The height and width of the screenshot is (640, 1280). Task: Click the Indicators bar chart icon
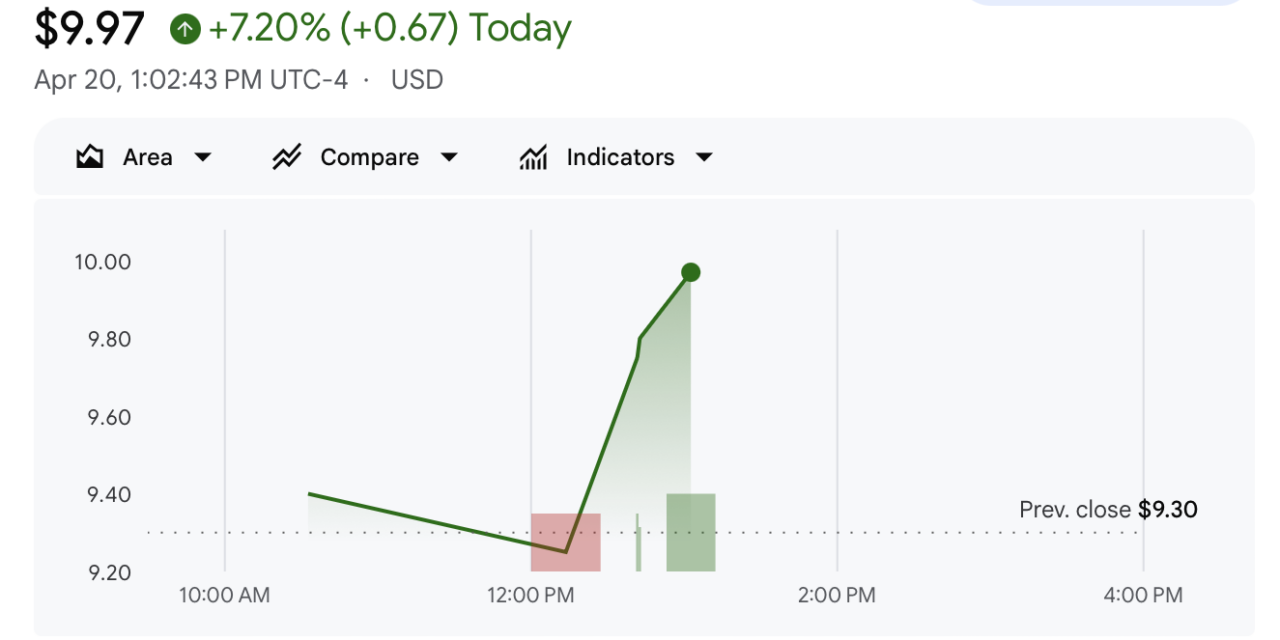(533, 157)
